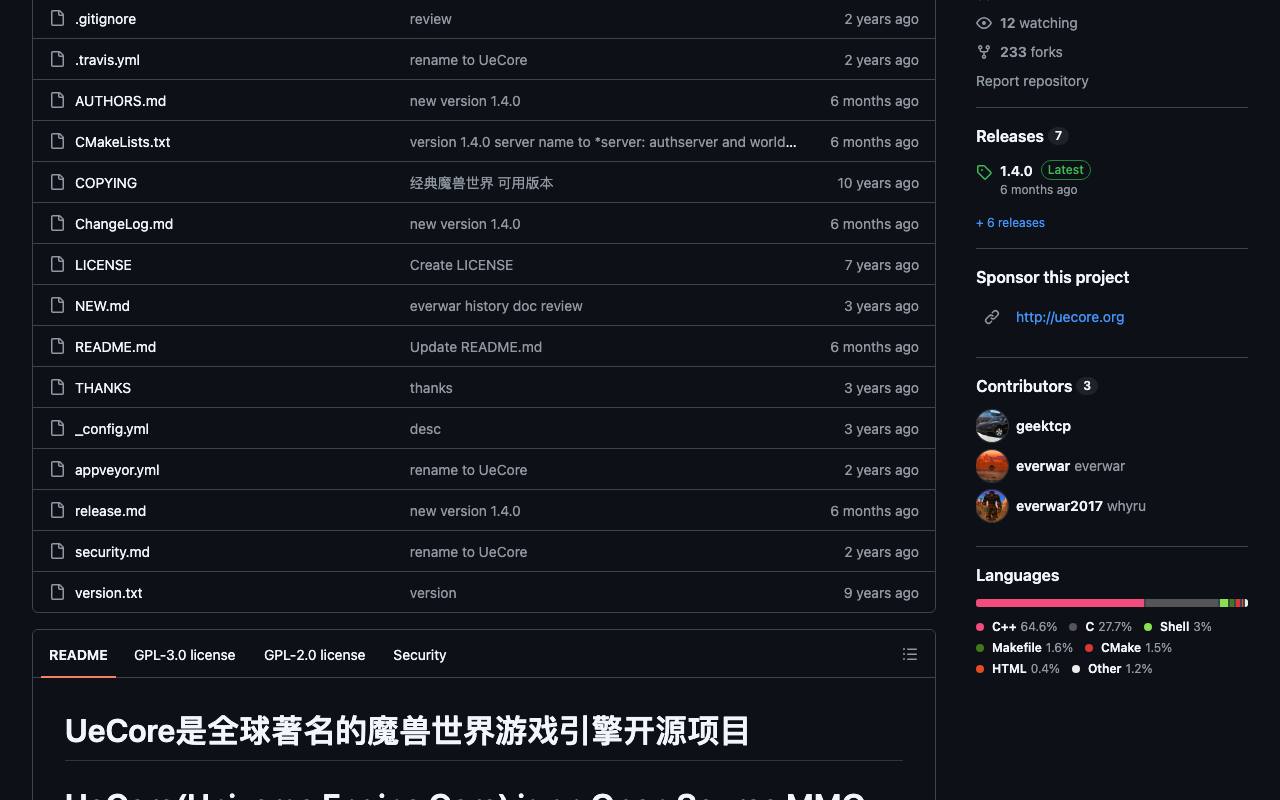Open the version.txt file
Screen dimensions: 1280x800
pyautogui.click(x=109, y=593)
